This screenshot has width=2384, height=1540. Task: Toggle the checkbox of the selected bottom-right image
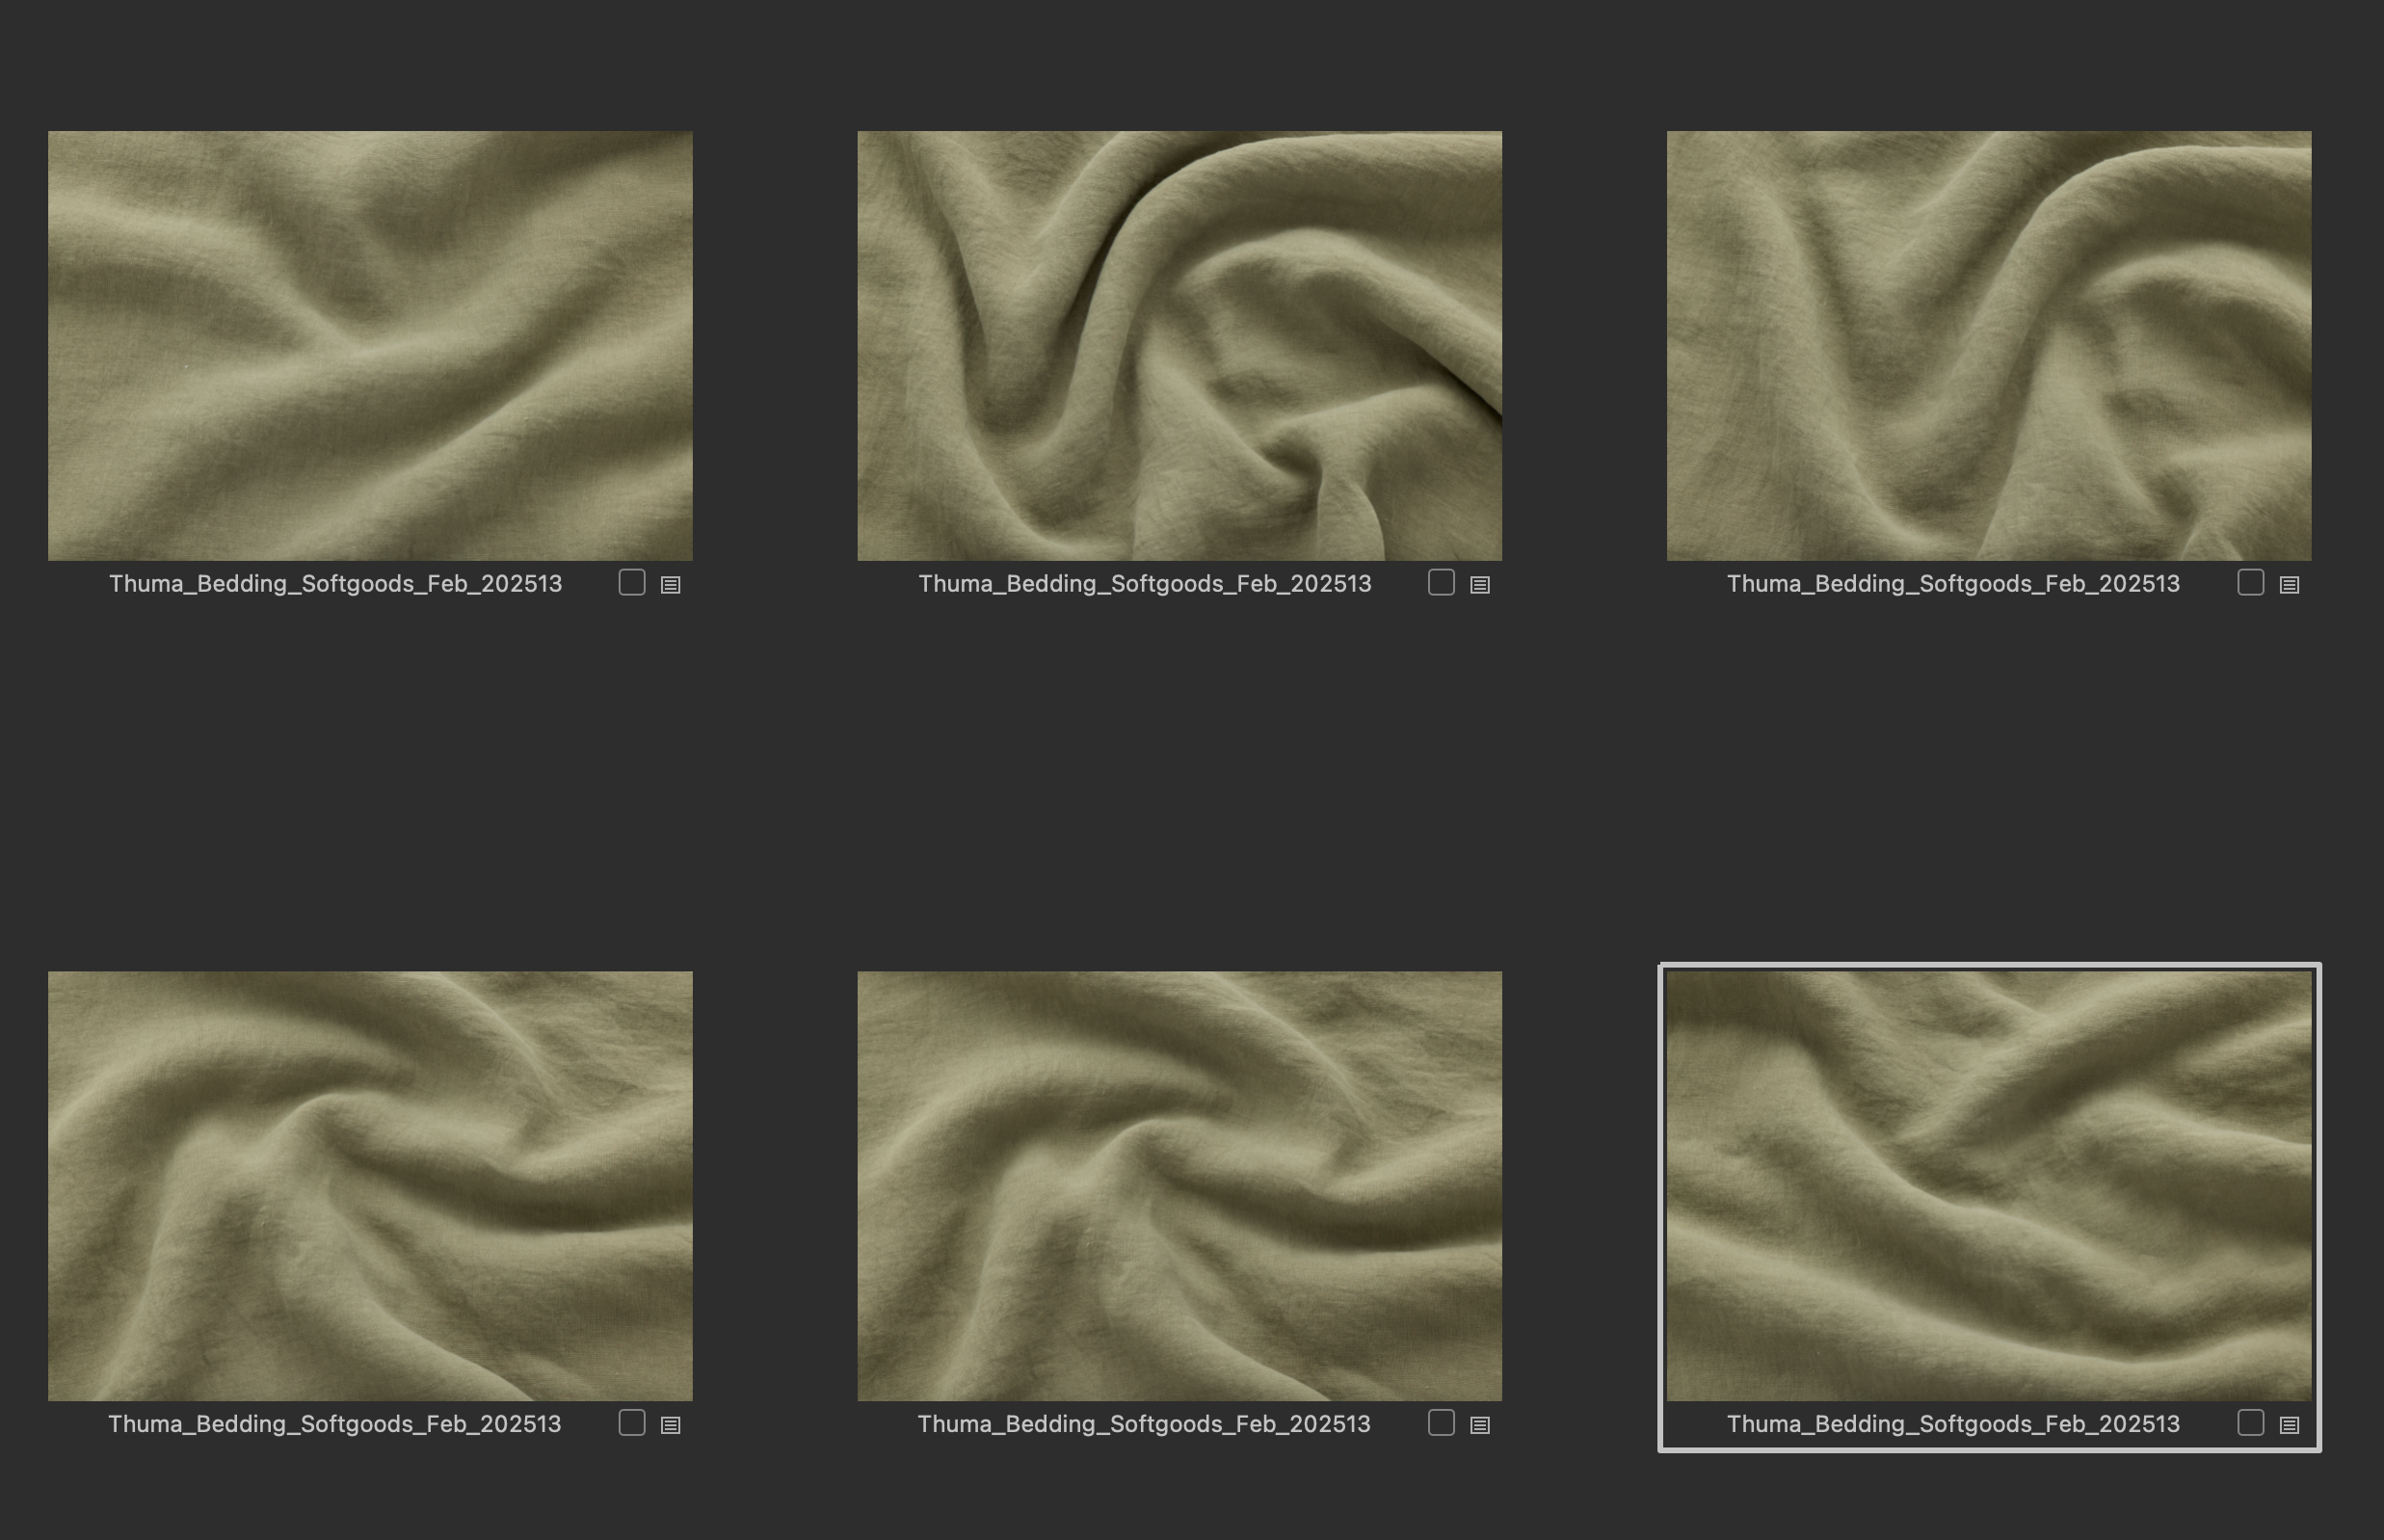point(2250,1423)
